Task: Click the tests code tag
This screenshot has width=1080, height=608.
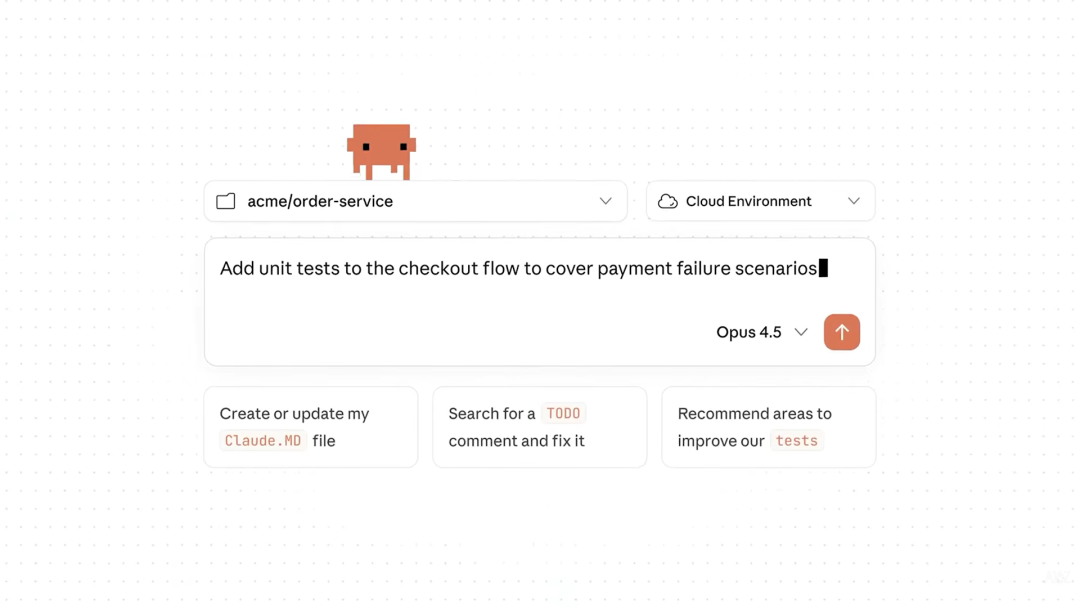Action: click(796, 441)
